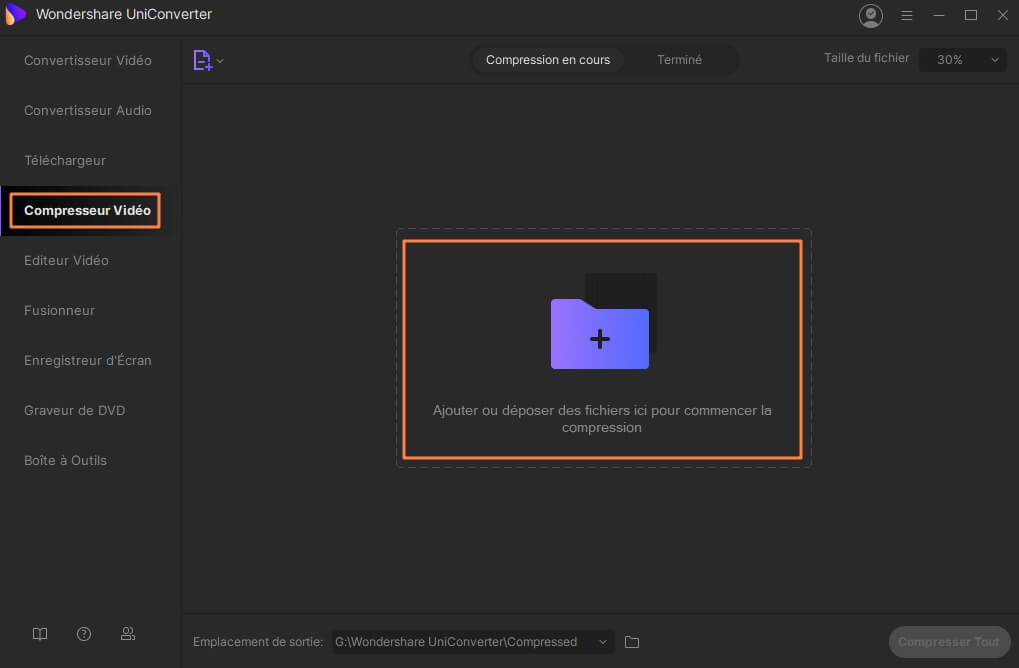Switch to the Terminé tab

tap(679, 60)
